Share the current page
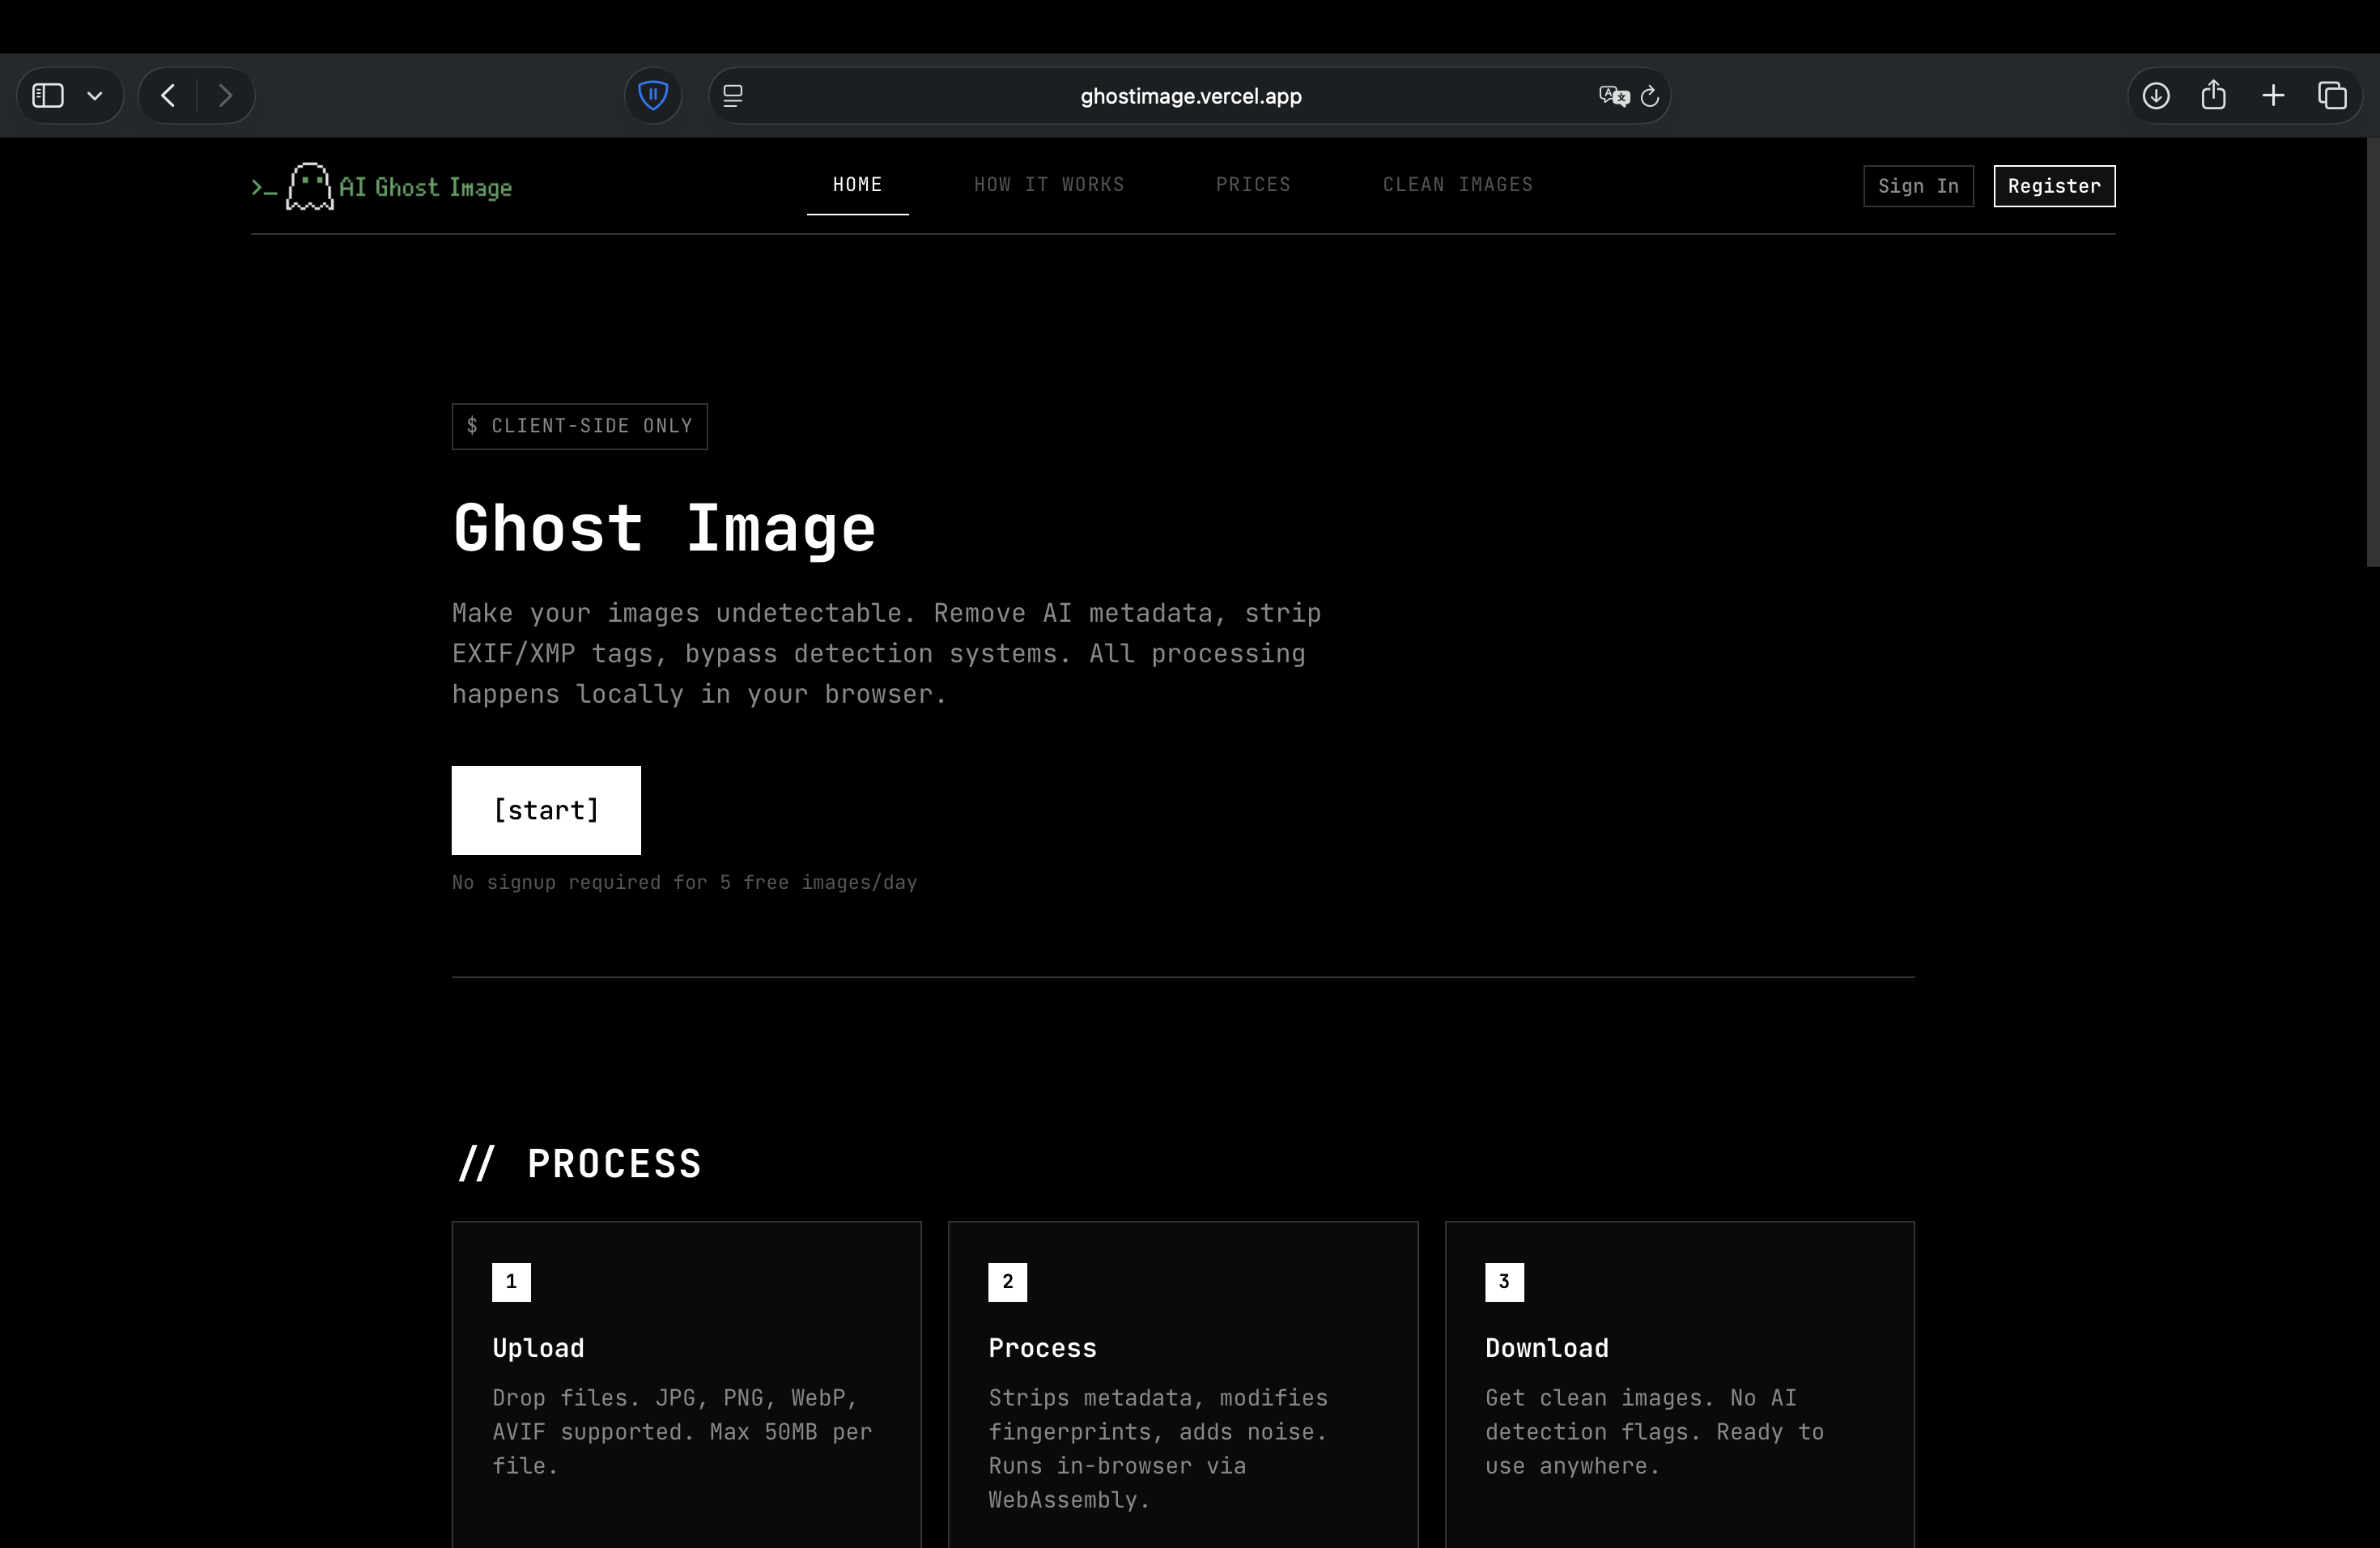 tap(2214, 95)
